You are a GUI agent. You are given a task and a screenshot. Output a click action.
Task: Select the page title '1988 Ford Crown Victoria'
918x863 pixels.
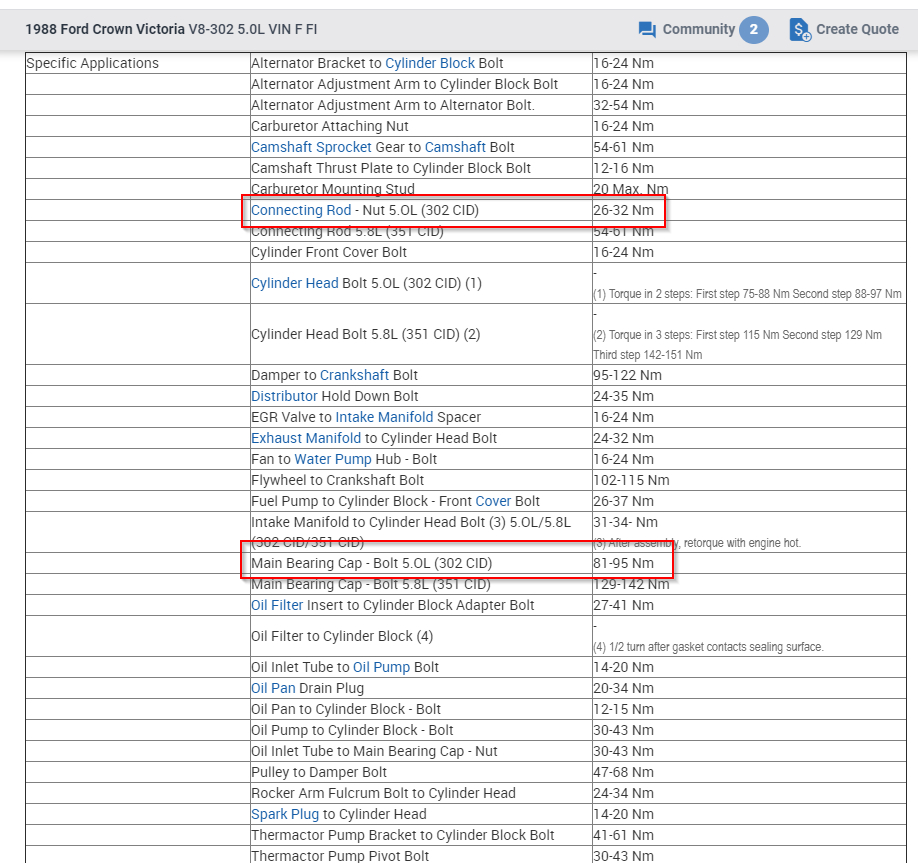click(105, 29)
